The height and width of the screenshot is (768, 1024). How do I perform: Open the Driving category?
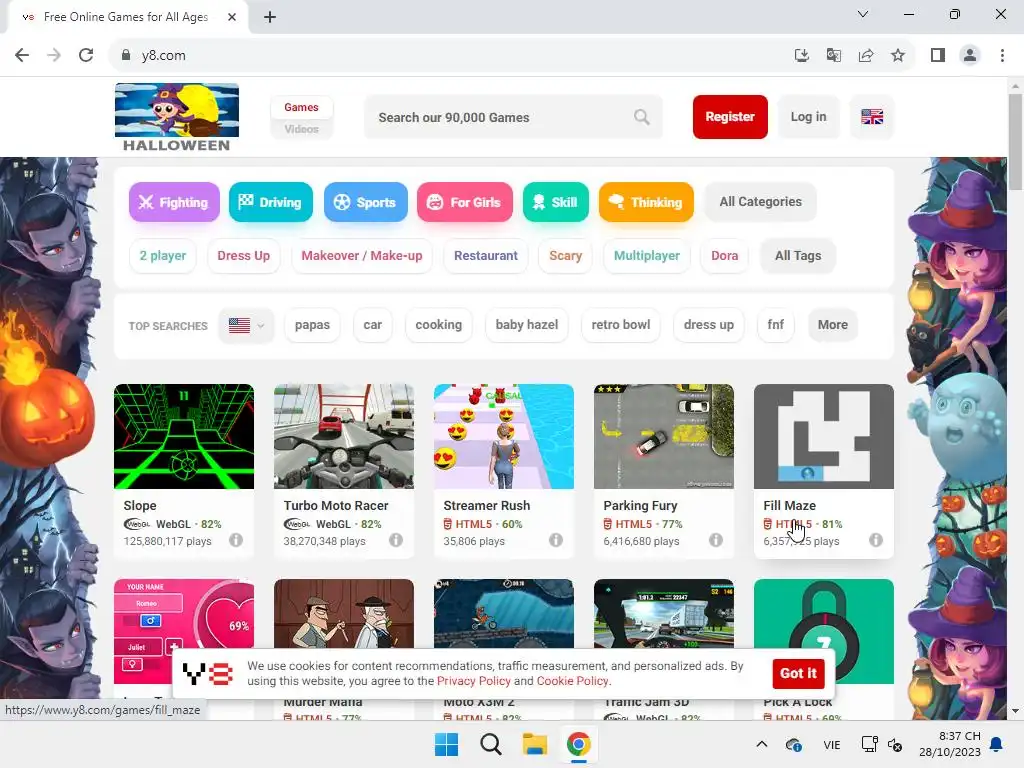pos(270,202)
